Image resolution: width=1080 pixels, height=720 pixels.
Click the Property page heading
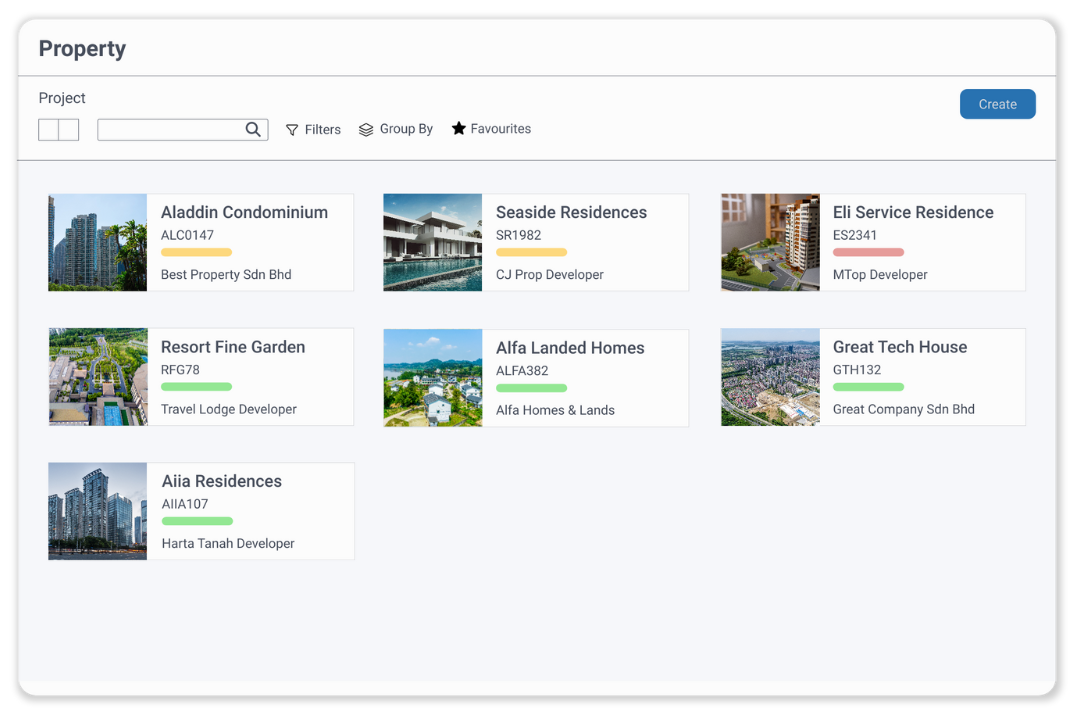(x=83, y=49)
